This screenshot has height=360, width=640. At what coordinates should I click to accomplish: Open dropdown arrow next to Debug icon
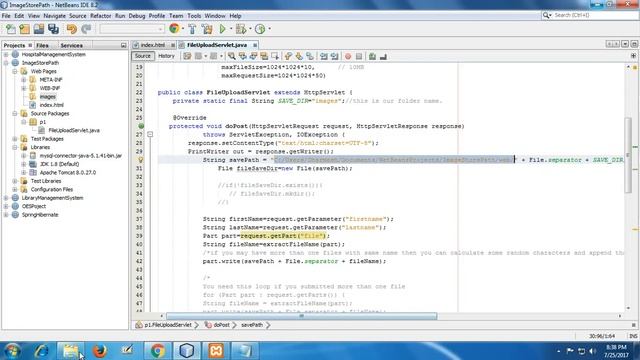coord(250,29)
